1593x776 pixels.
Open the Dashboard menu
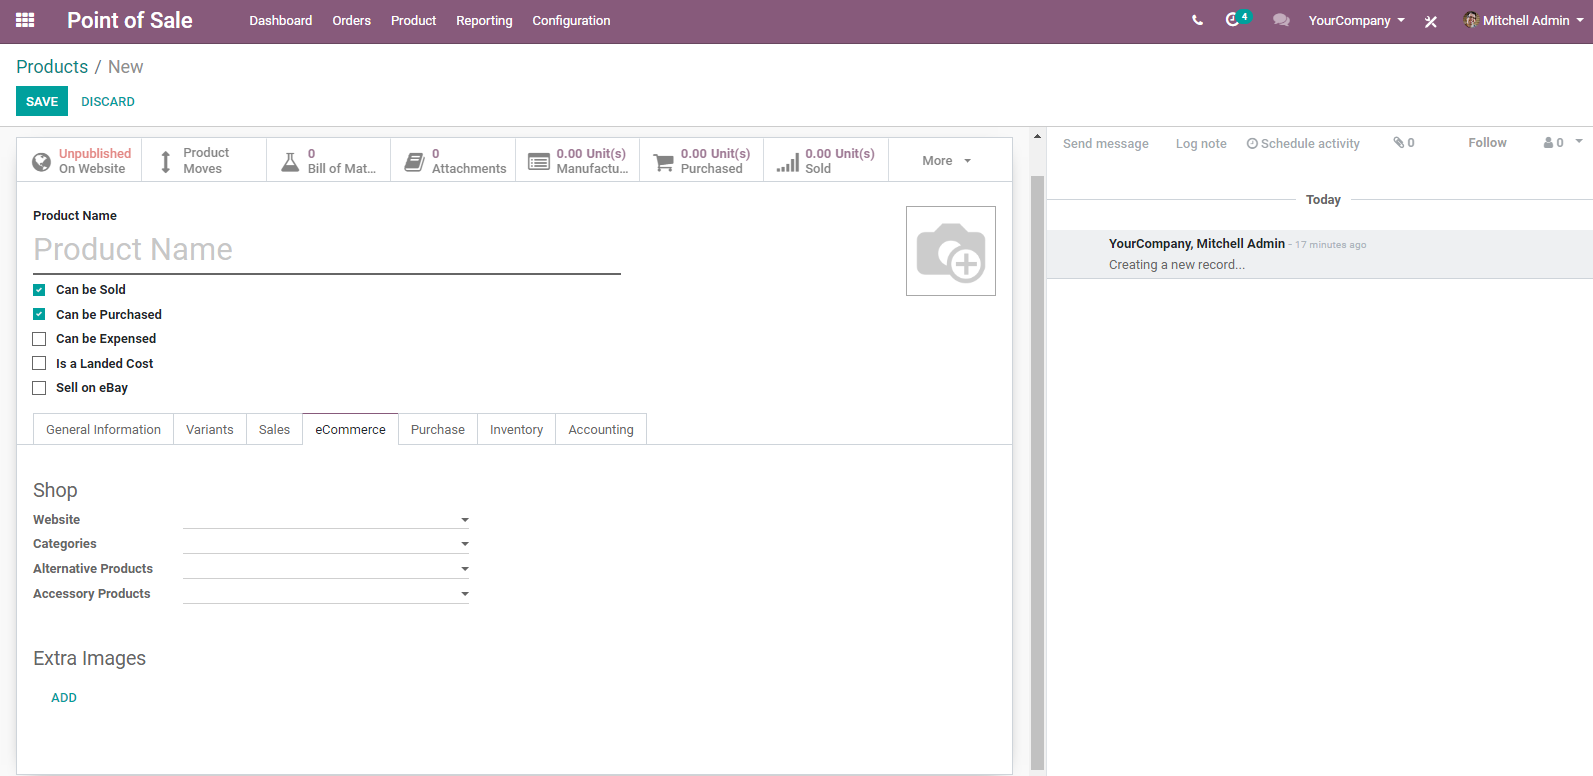click(281, 20)
